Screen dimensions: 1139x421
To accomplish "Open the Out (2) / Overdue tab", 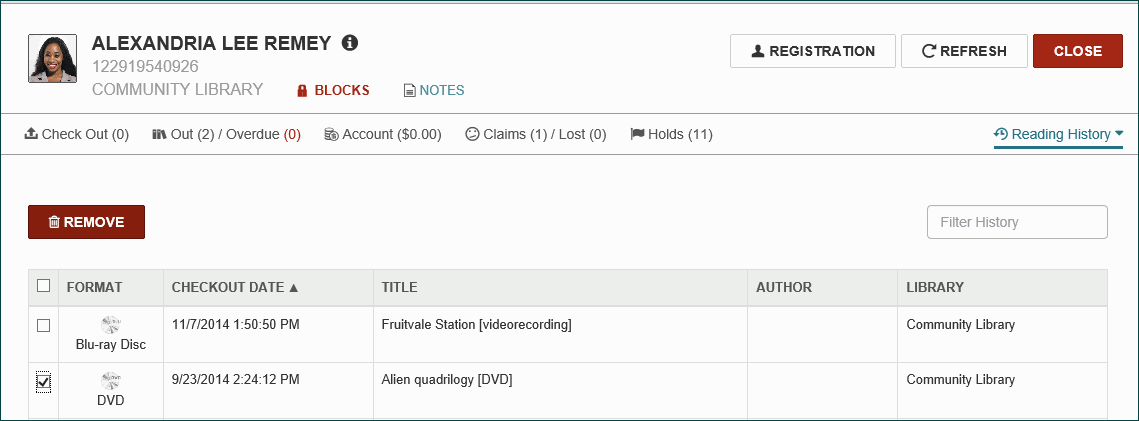I will pos(226,134).
